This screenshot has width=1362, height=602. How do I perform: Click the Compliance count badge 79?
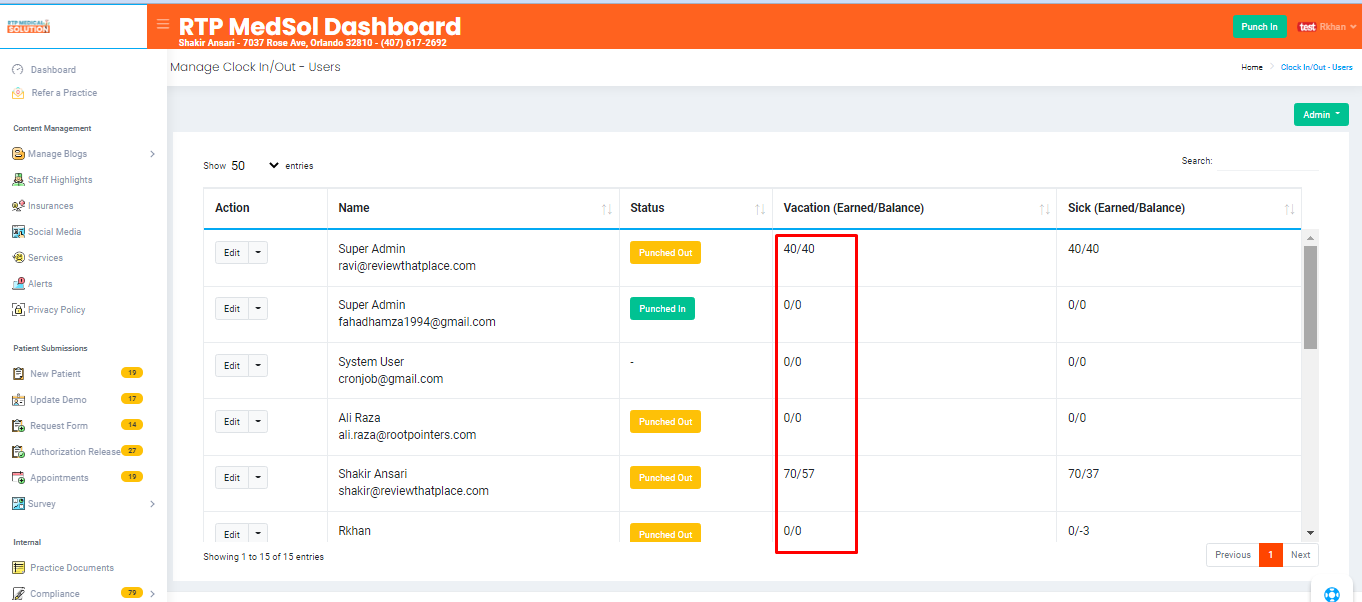(132, 593)
